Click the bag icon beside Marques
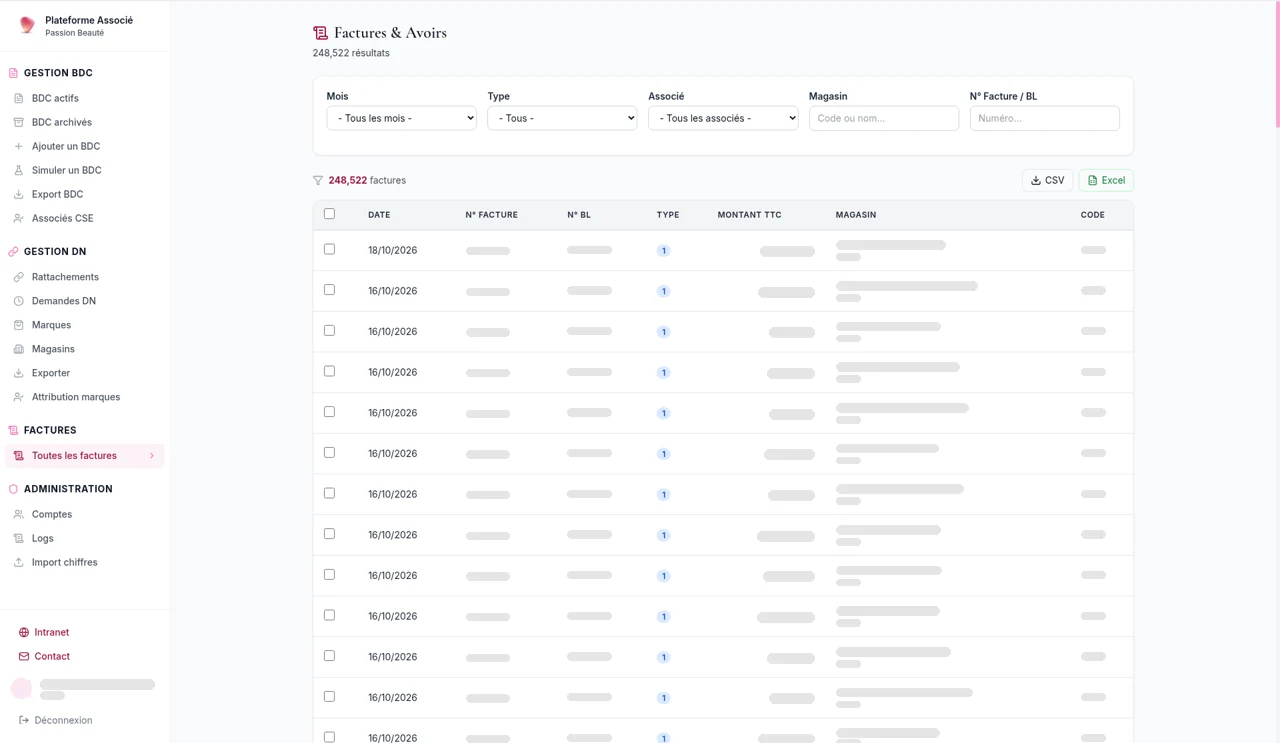Screen dimensions: 1280x743 [18, 325]
